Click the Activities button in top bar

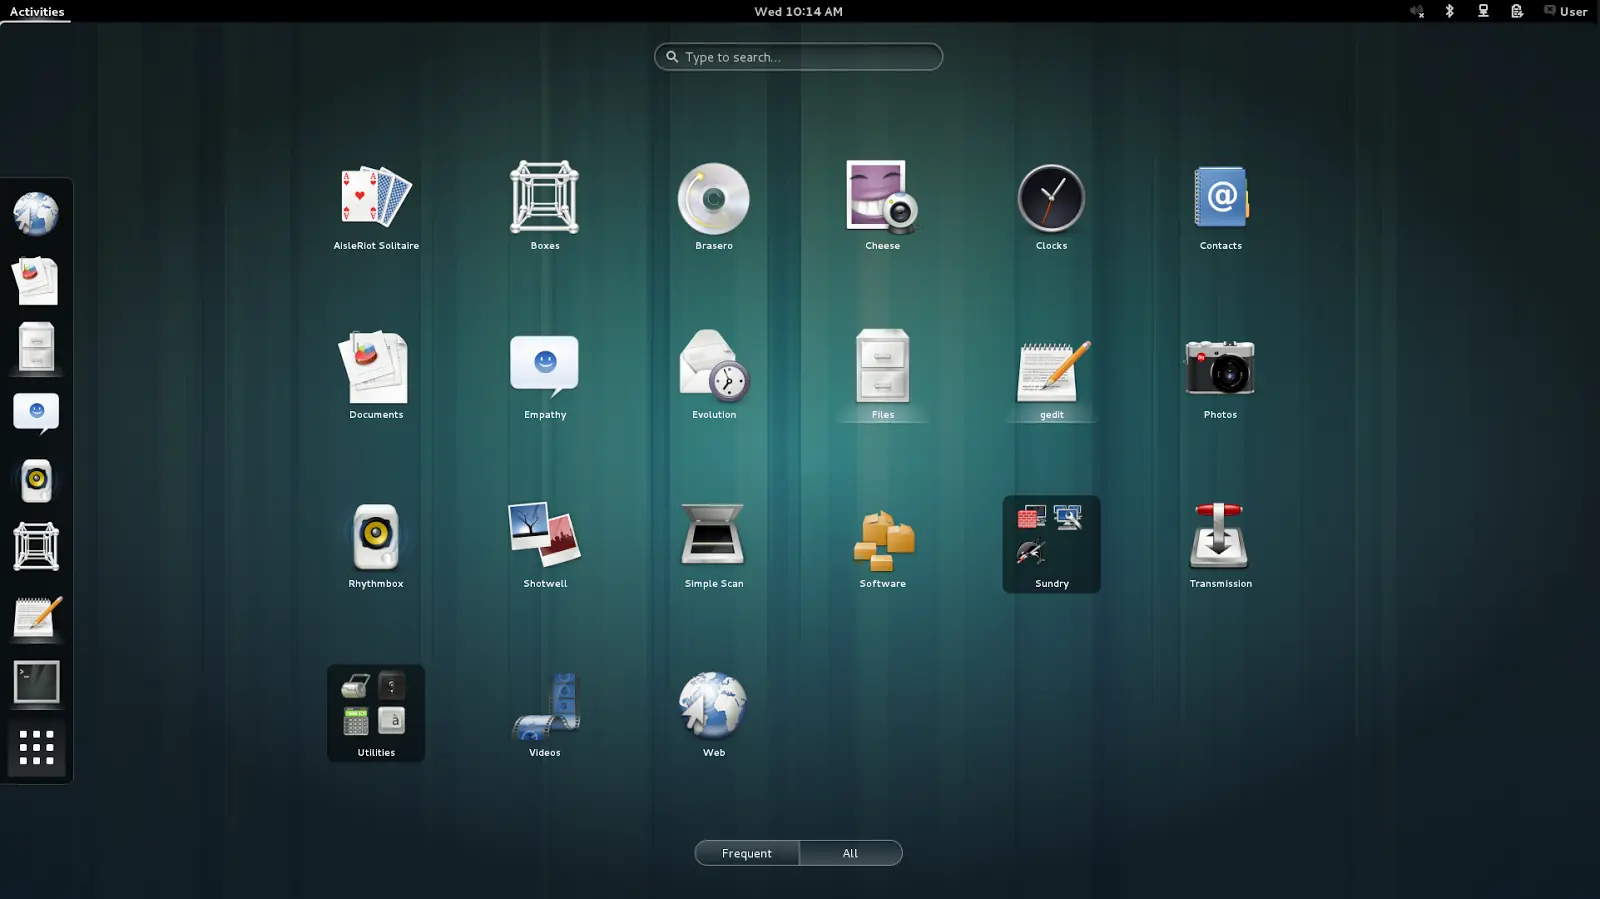click(37, 11)
